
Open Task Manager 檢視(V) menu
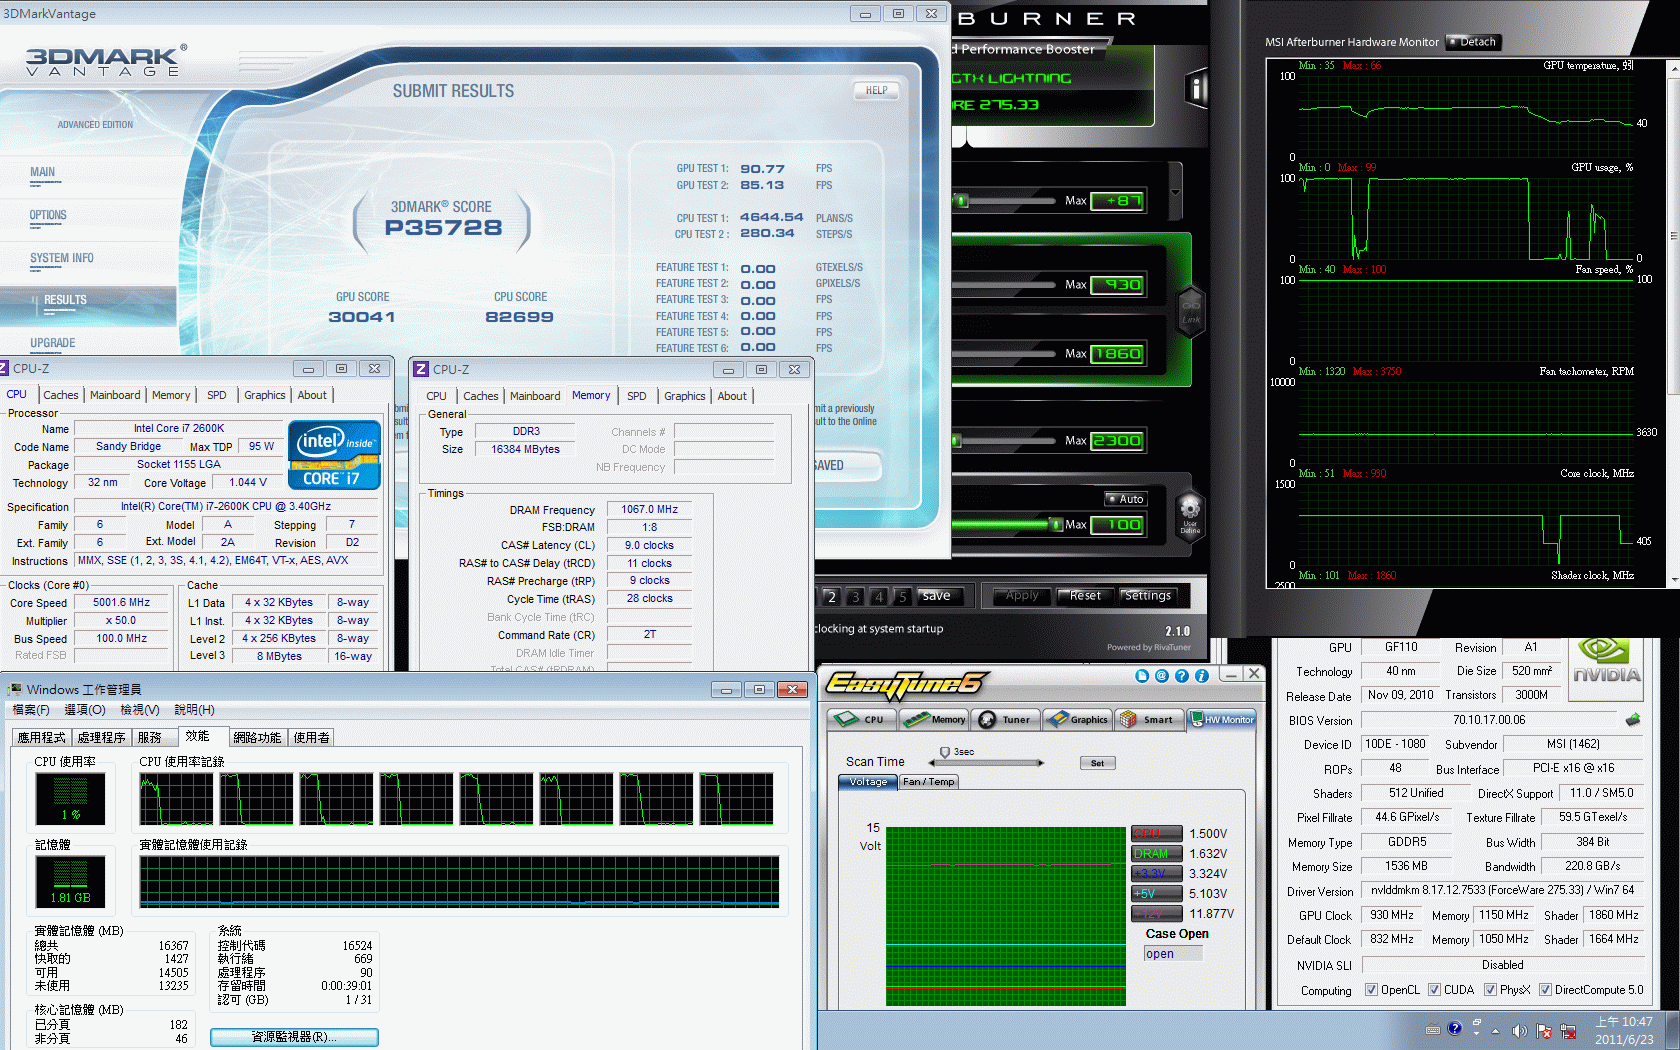click(140, 710)
